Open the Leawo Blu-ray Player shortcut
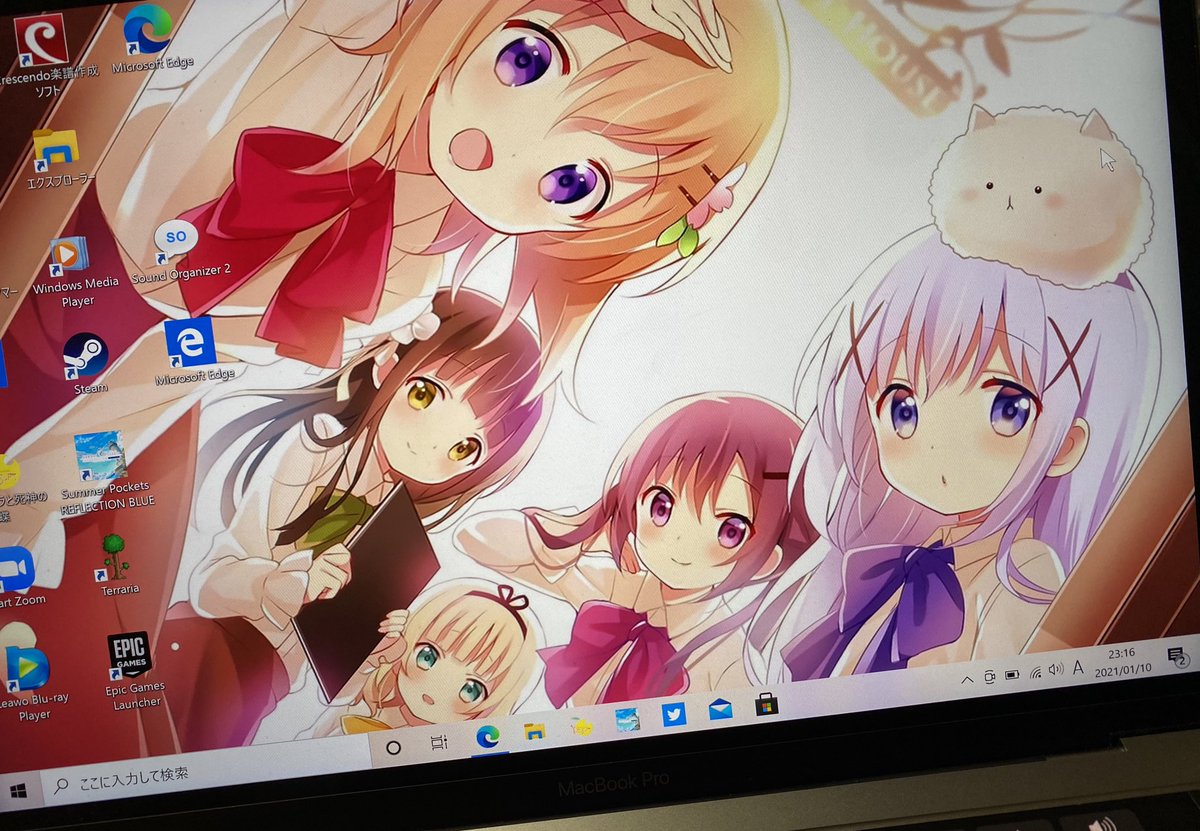 click(x=30, y=684)
